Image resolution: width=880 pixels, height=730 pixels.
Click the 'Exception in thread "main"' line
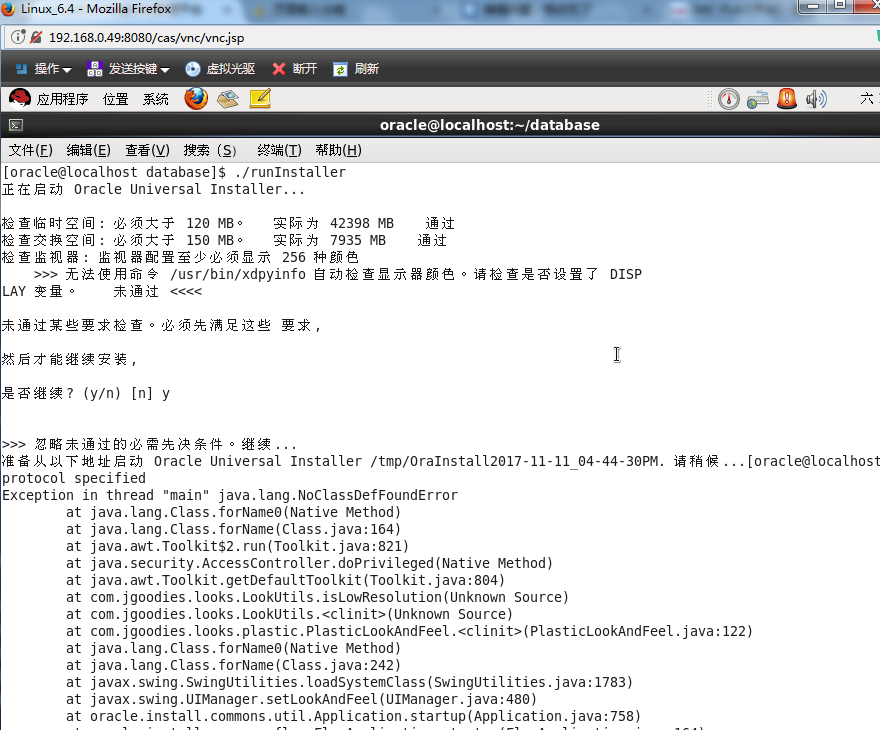tap(230, 495)
